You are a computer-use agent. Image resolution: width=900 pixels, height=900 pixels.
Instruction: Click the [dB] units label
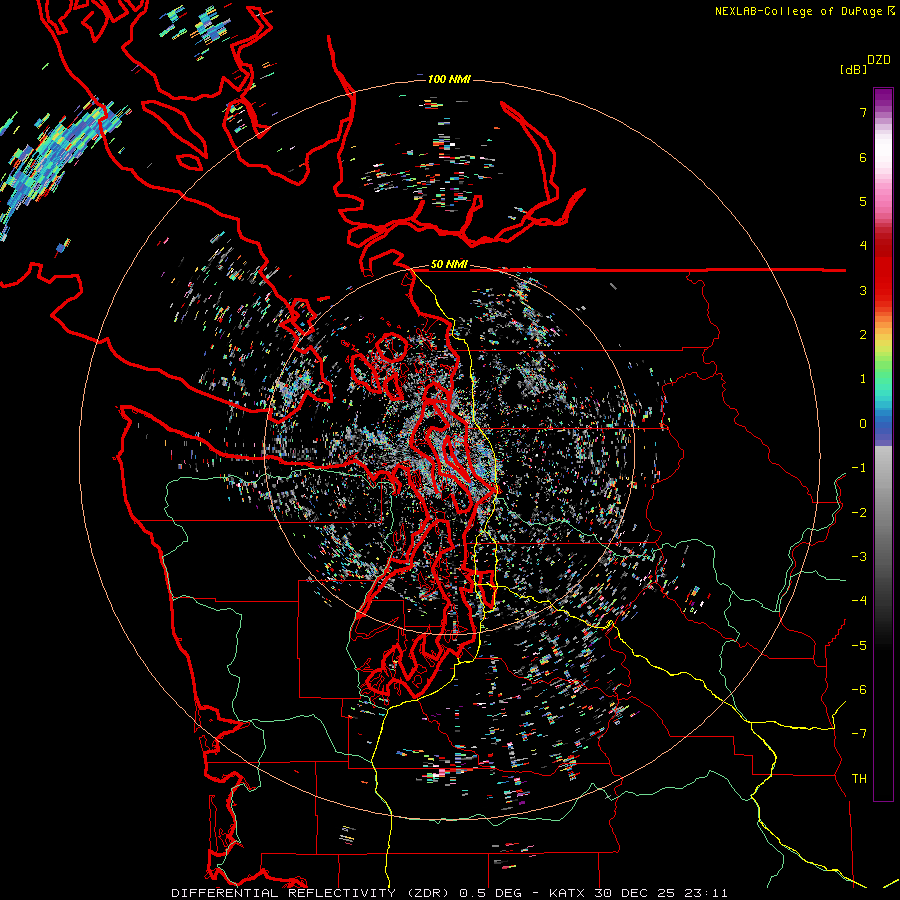pyautogui.click(x=853, y=69)
